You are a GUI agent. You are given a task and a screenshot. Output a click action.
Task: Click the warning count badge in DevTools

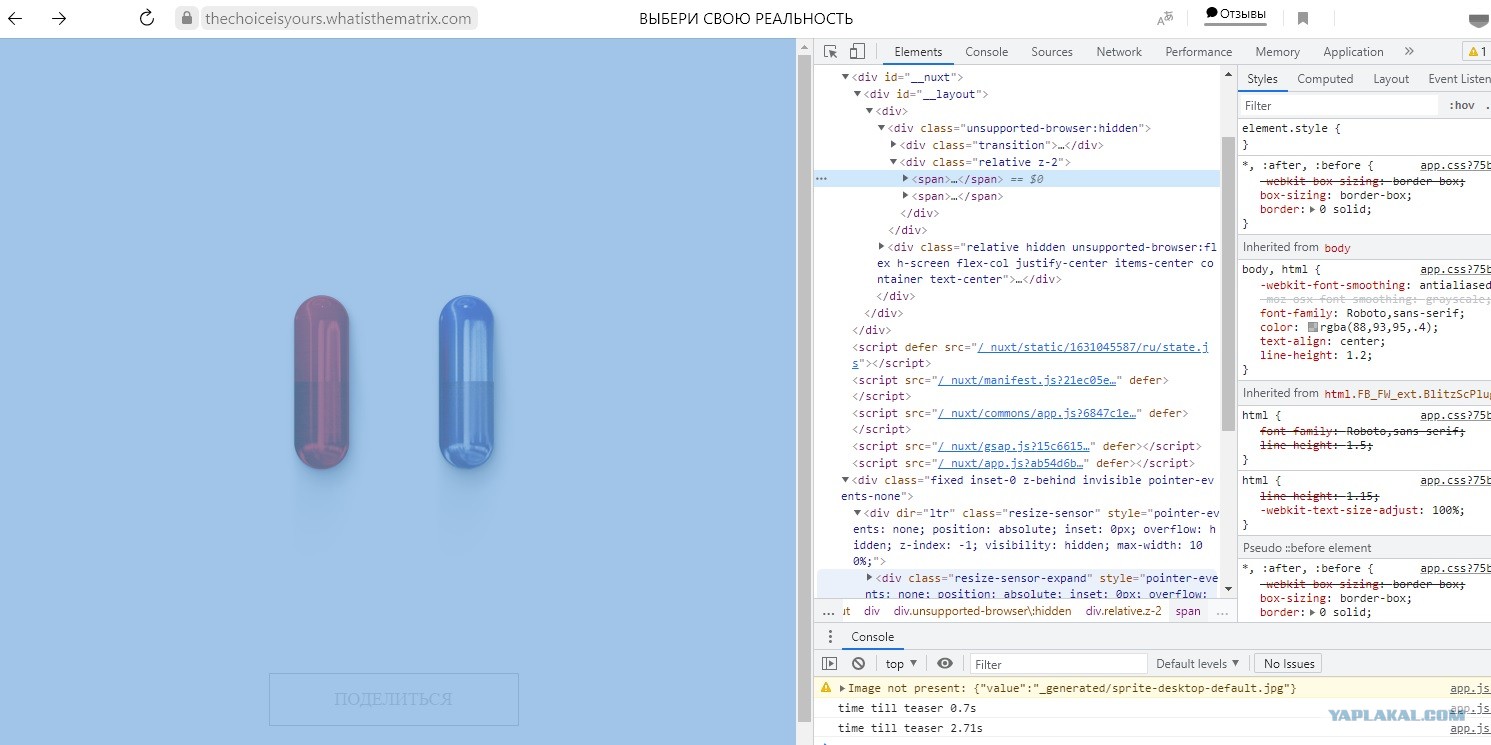coord(1477,52)
